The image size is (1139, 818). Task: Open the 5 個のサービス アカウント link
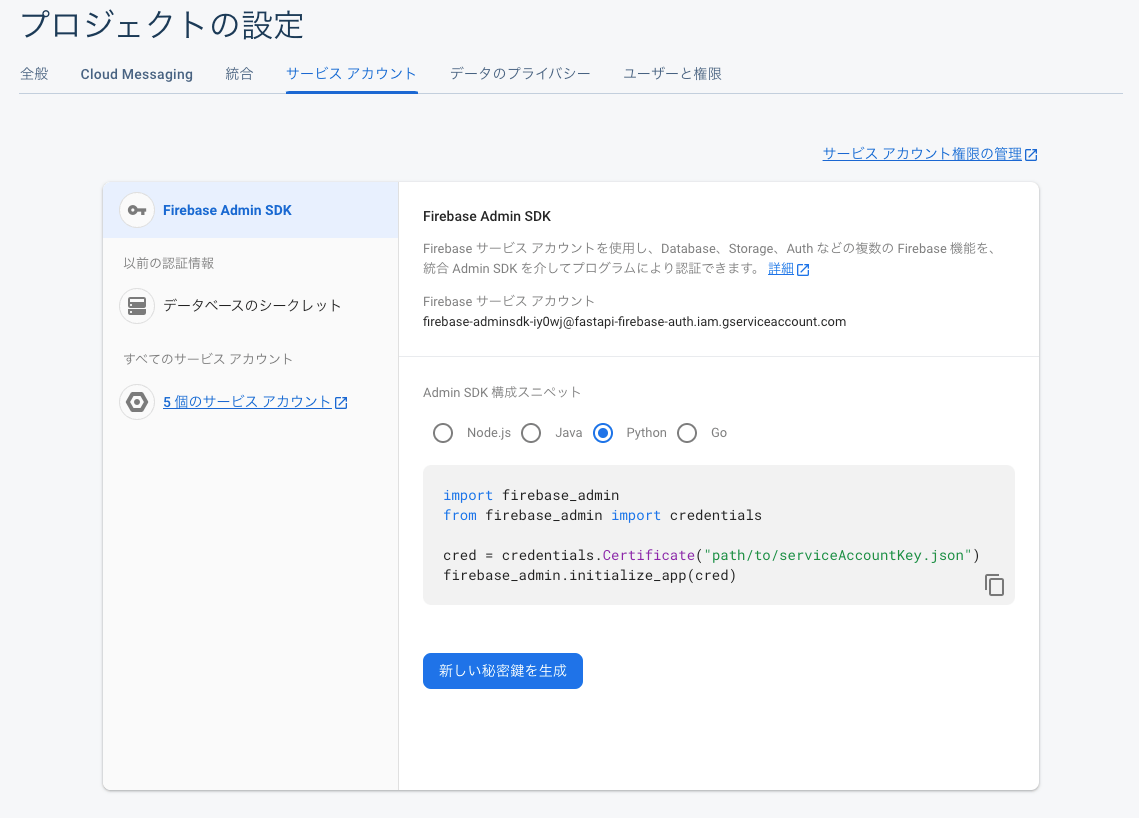pos(247,402)
